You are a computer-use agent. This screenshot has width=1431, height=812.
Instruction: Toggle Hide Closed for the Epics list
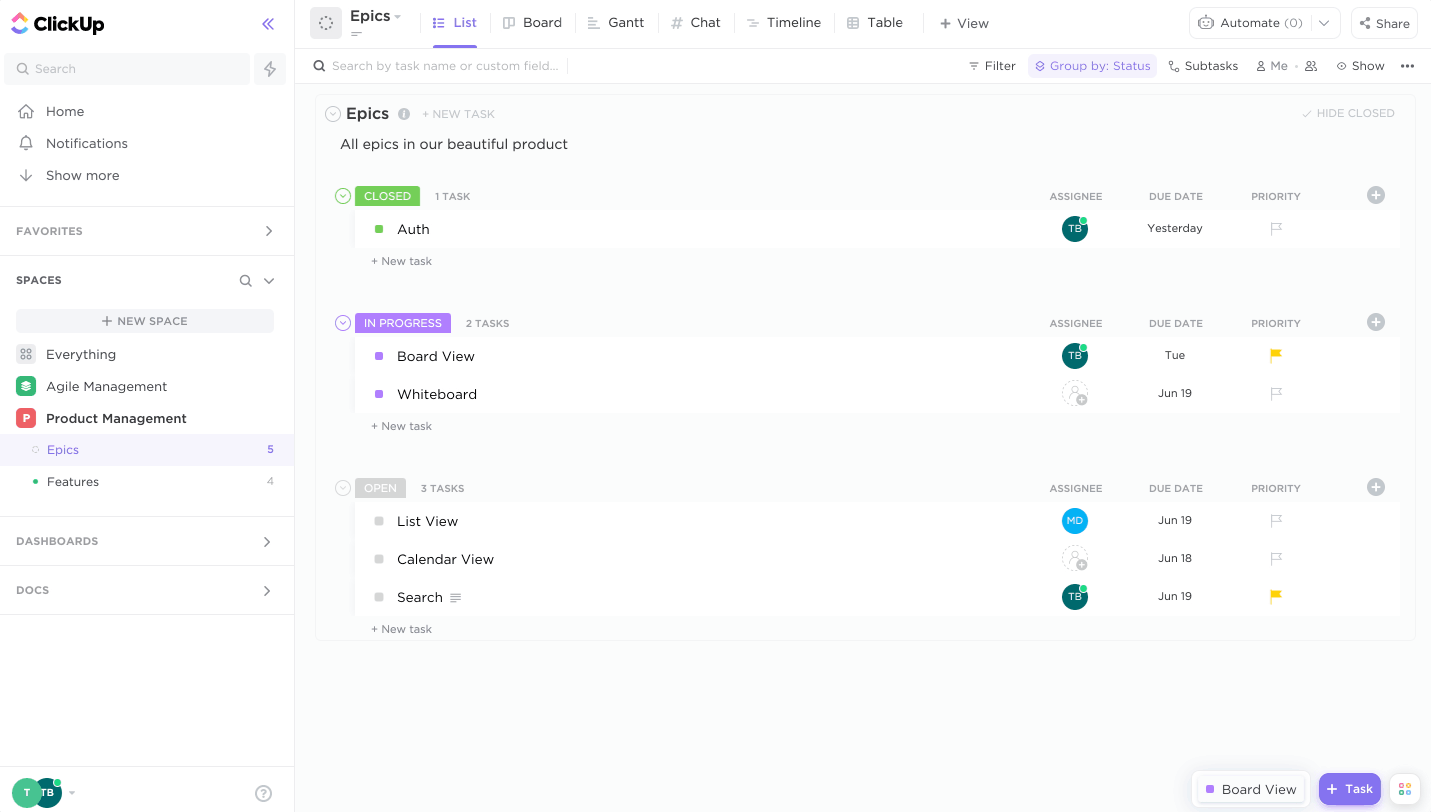click(x=1348, y=113)
